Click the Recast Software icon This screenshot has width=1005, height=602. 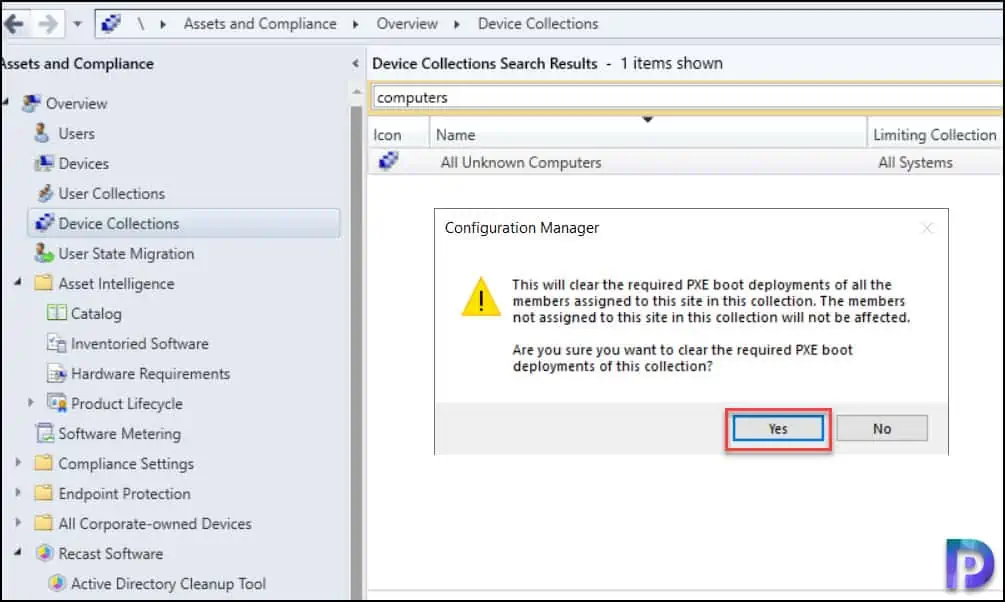pyautogui.click(x=44, y=553)
